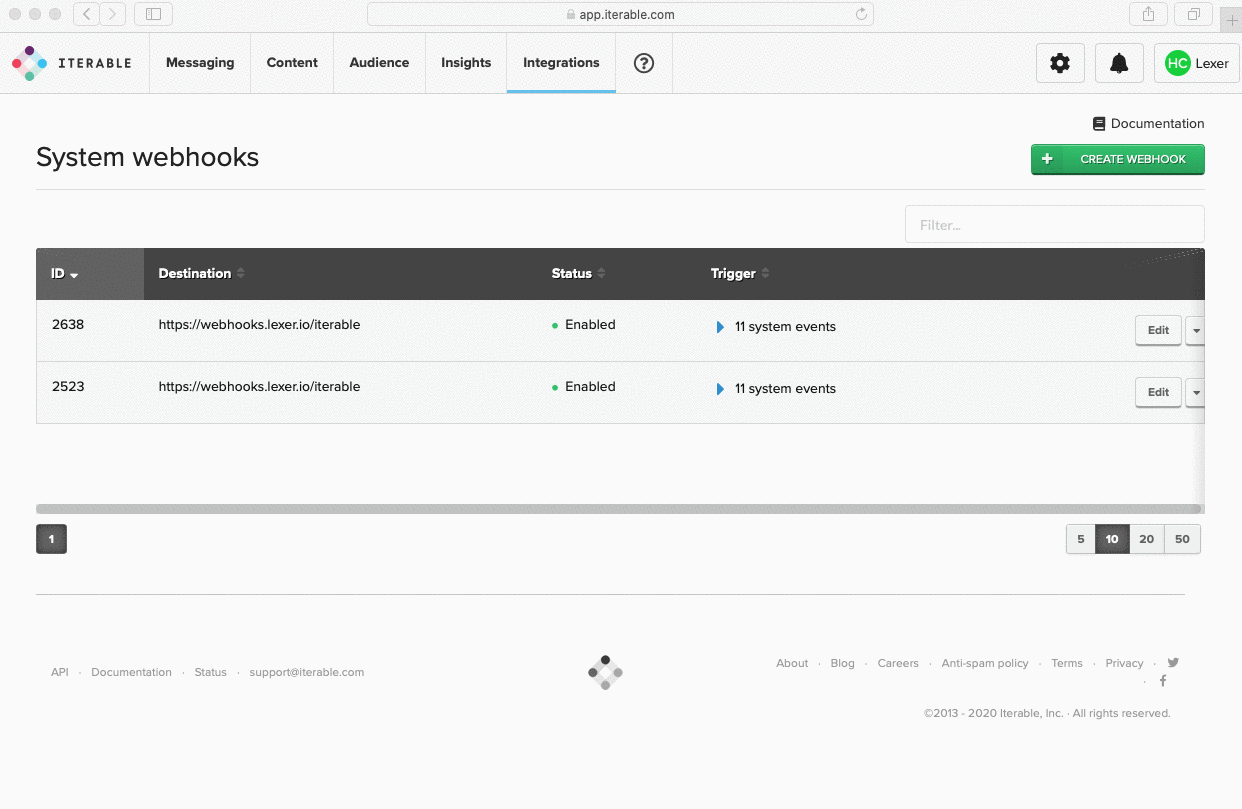Image resolution: width=1242 pixels, height=809 pixels.
Task: Open the Facebook icon in the footer
Action: pos(1163,681)
